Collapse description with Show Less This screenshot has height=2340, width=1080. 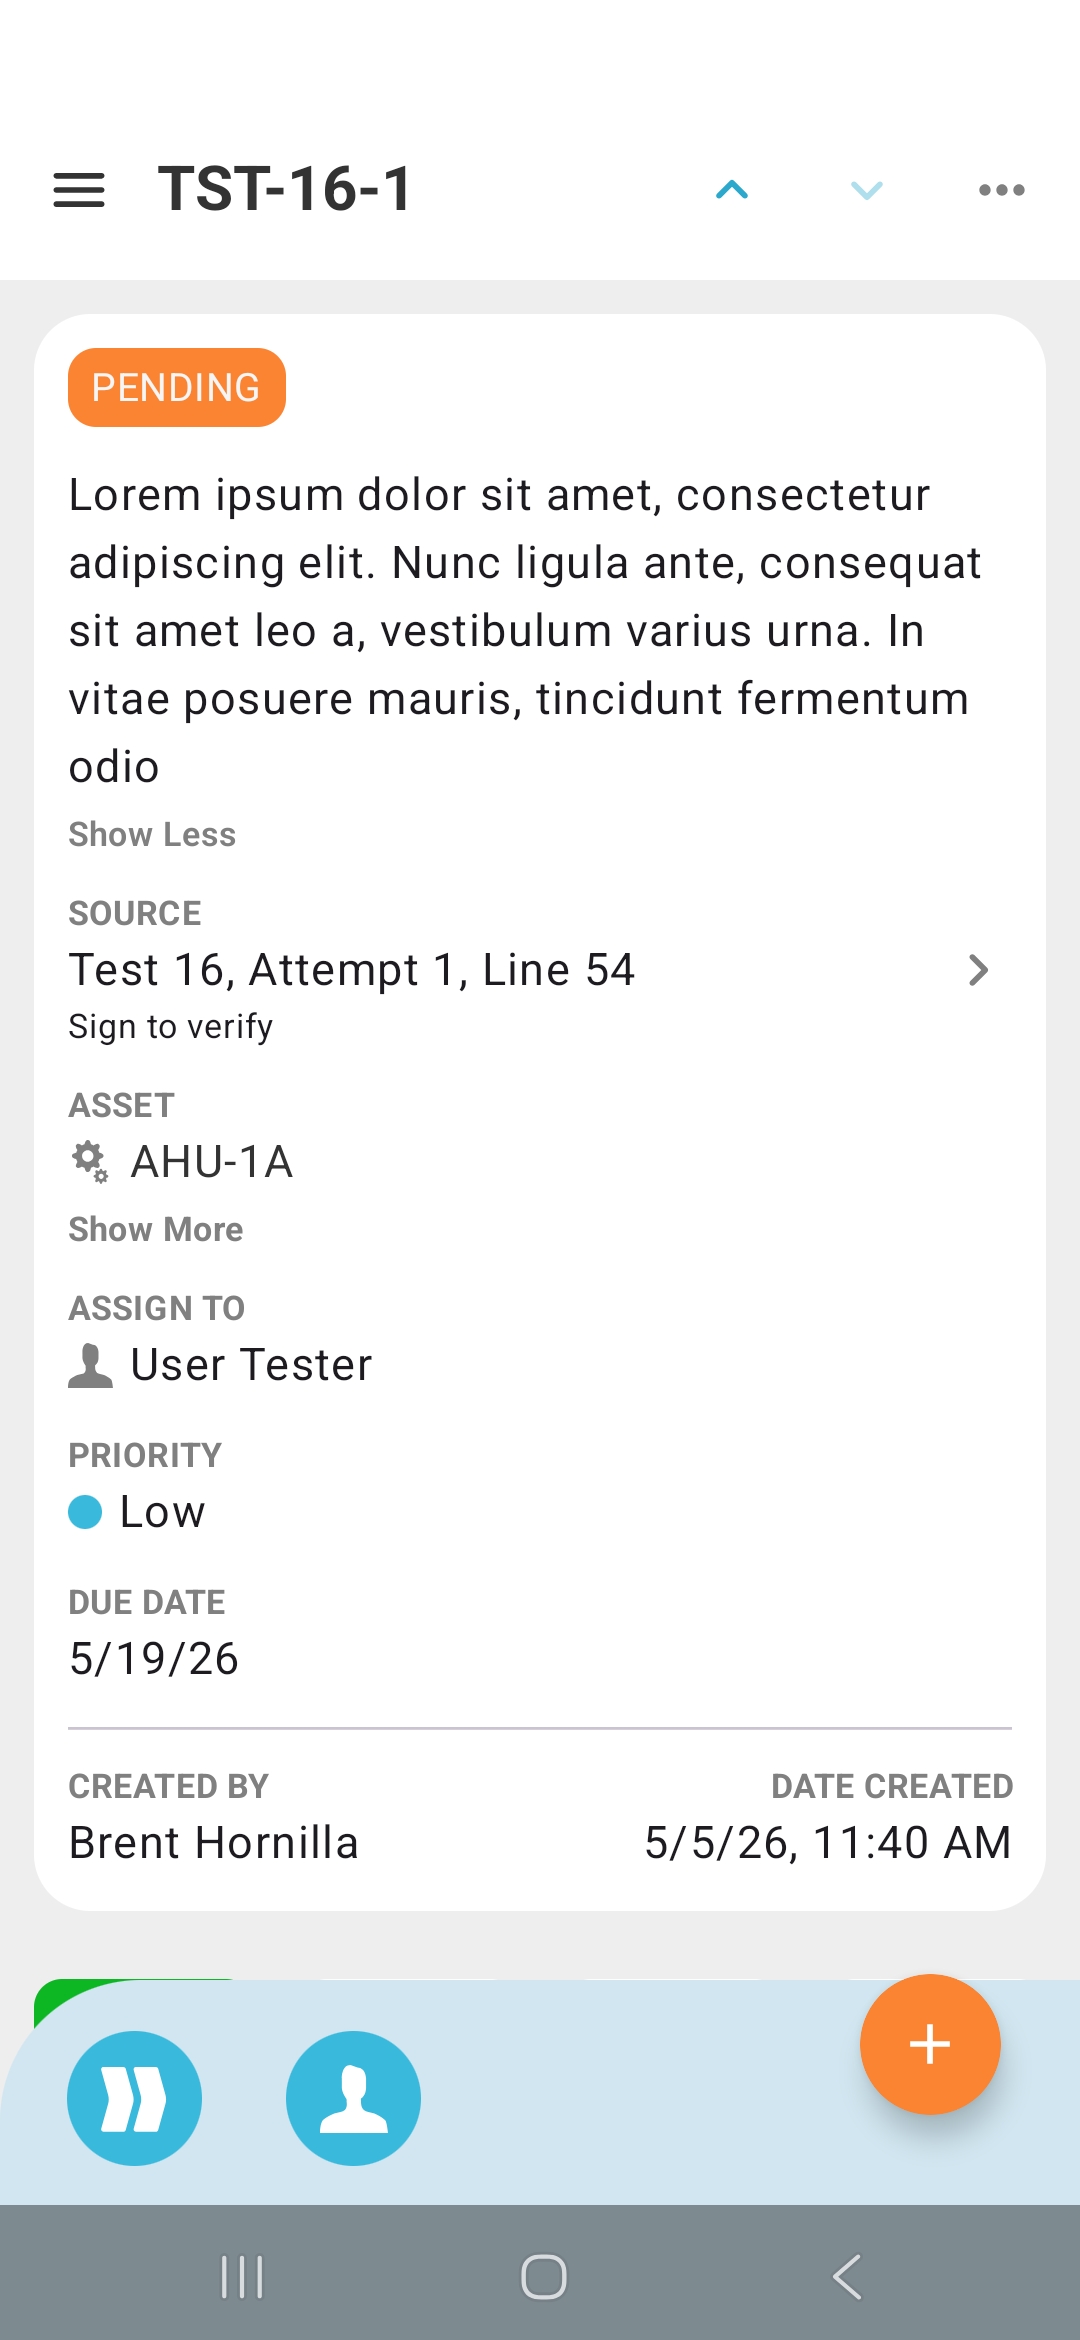click(x=152, y=834)
